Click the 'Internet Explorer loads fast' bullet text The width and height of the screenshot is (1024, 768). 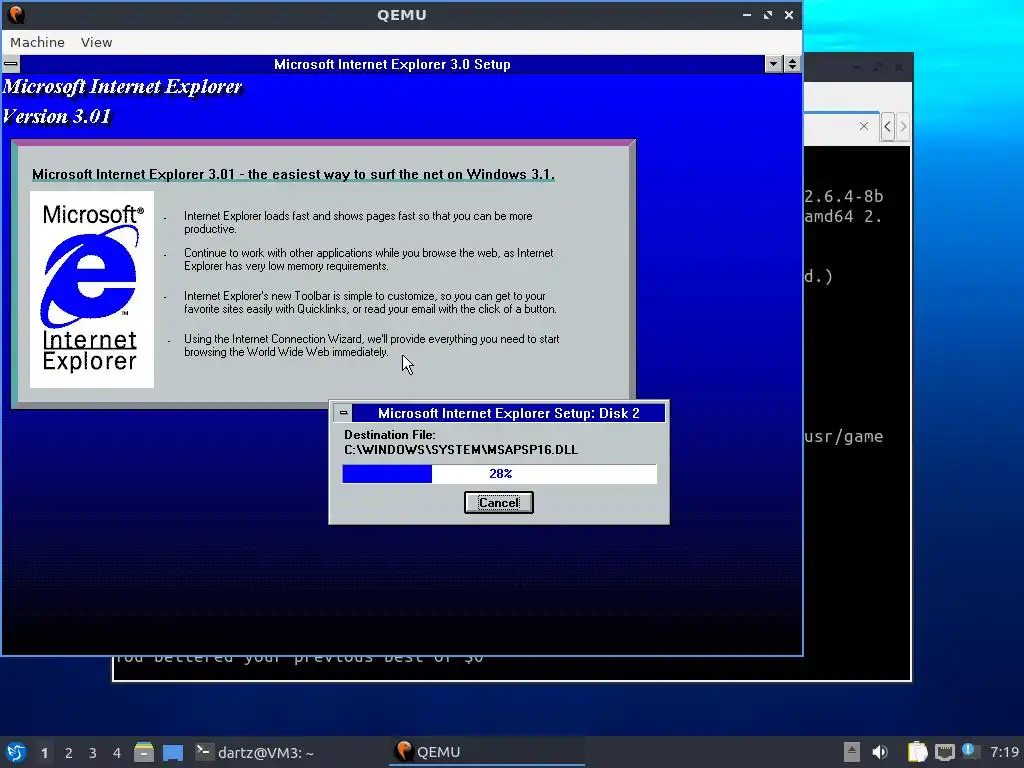tap(358, 223)
